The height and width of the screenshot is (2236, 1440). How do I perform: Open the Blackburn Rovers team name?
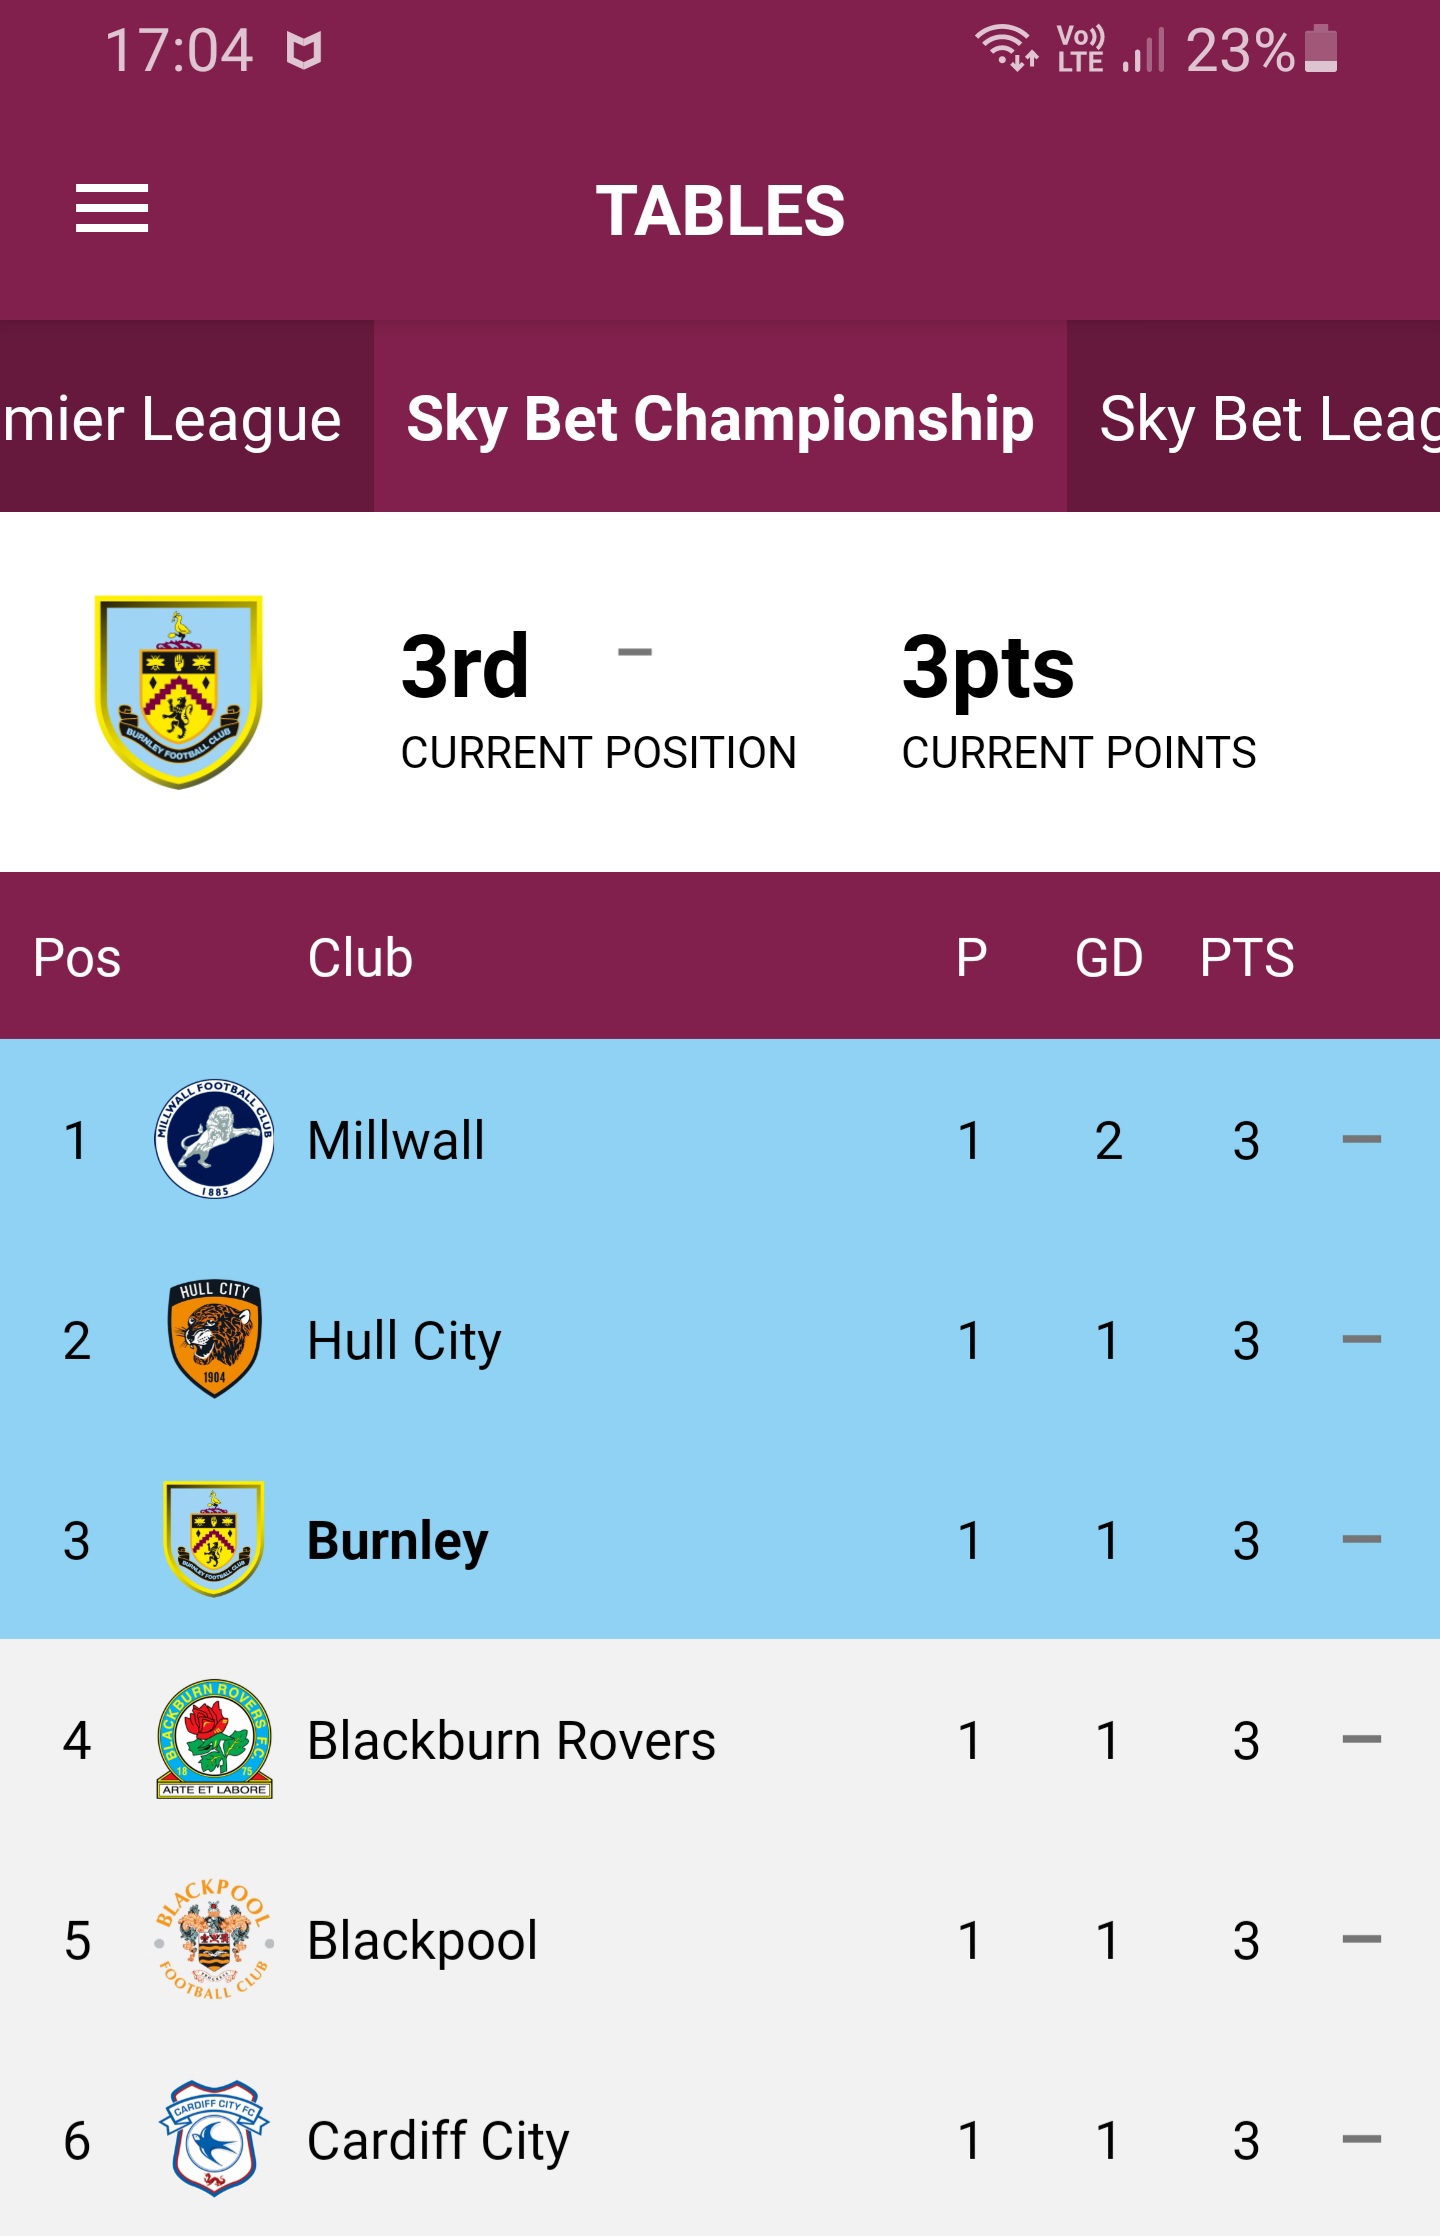tap(511, 1741)
